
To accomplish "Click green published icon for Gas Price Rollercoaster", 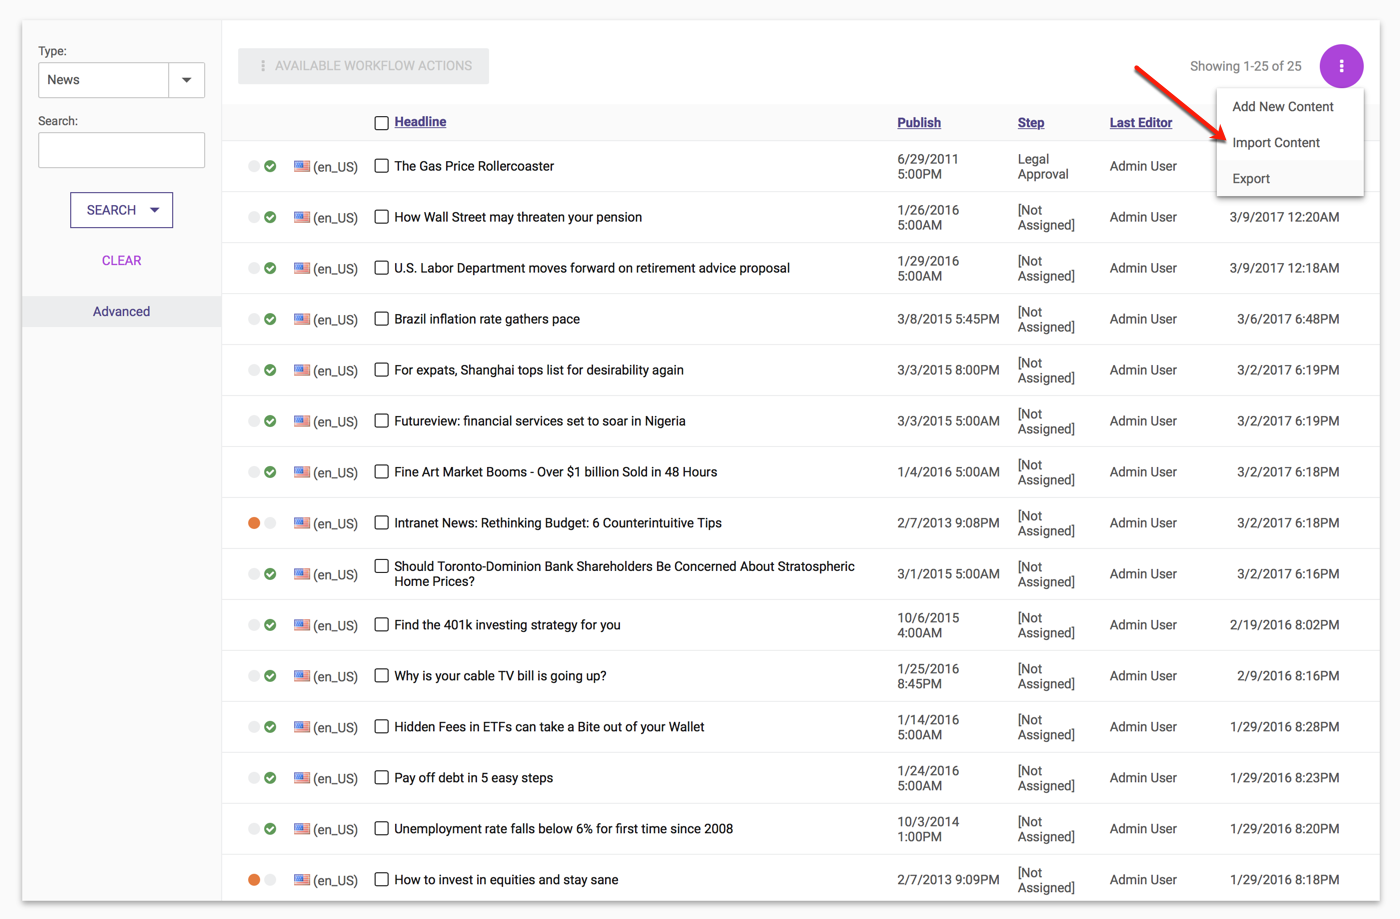I will click(270, 166).
